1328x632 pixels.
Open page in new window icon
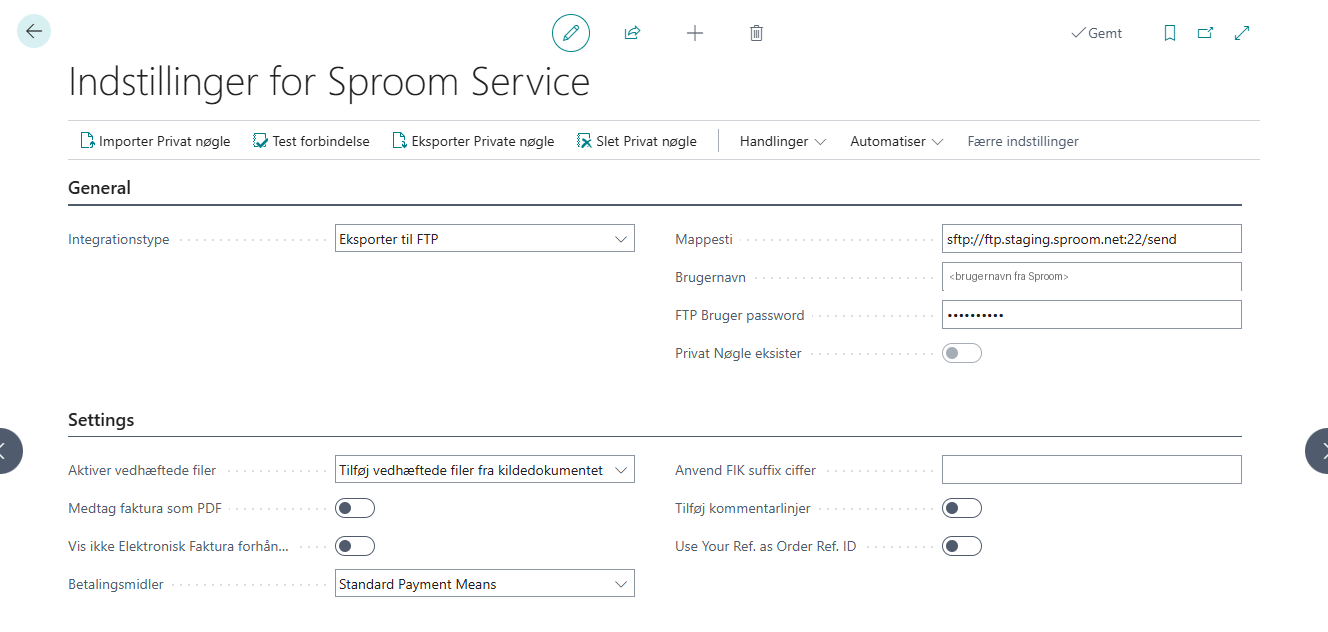pos(1206,33)
